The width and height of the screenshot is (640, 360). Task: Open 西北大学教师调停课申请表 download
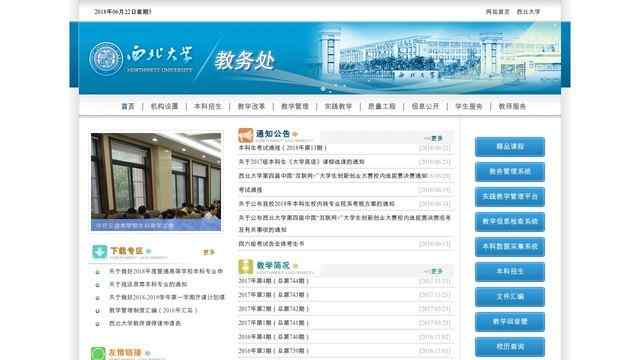[x=145, y=323]
